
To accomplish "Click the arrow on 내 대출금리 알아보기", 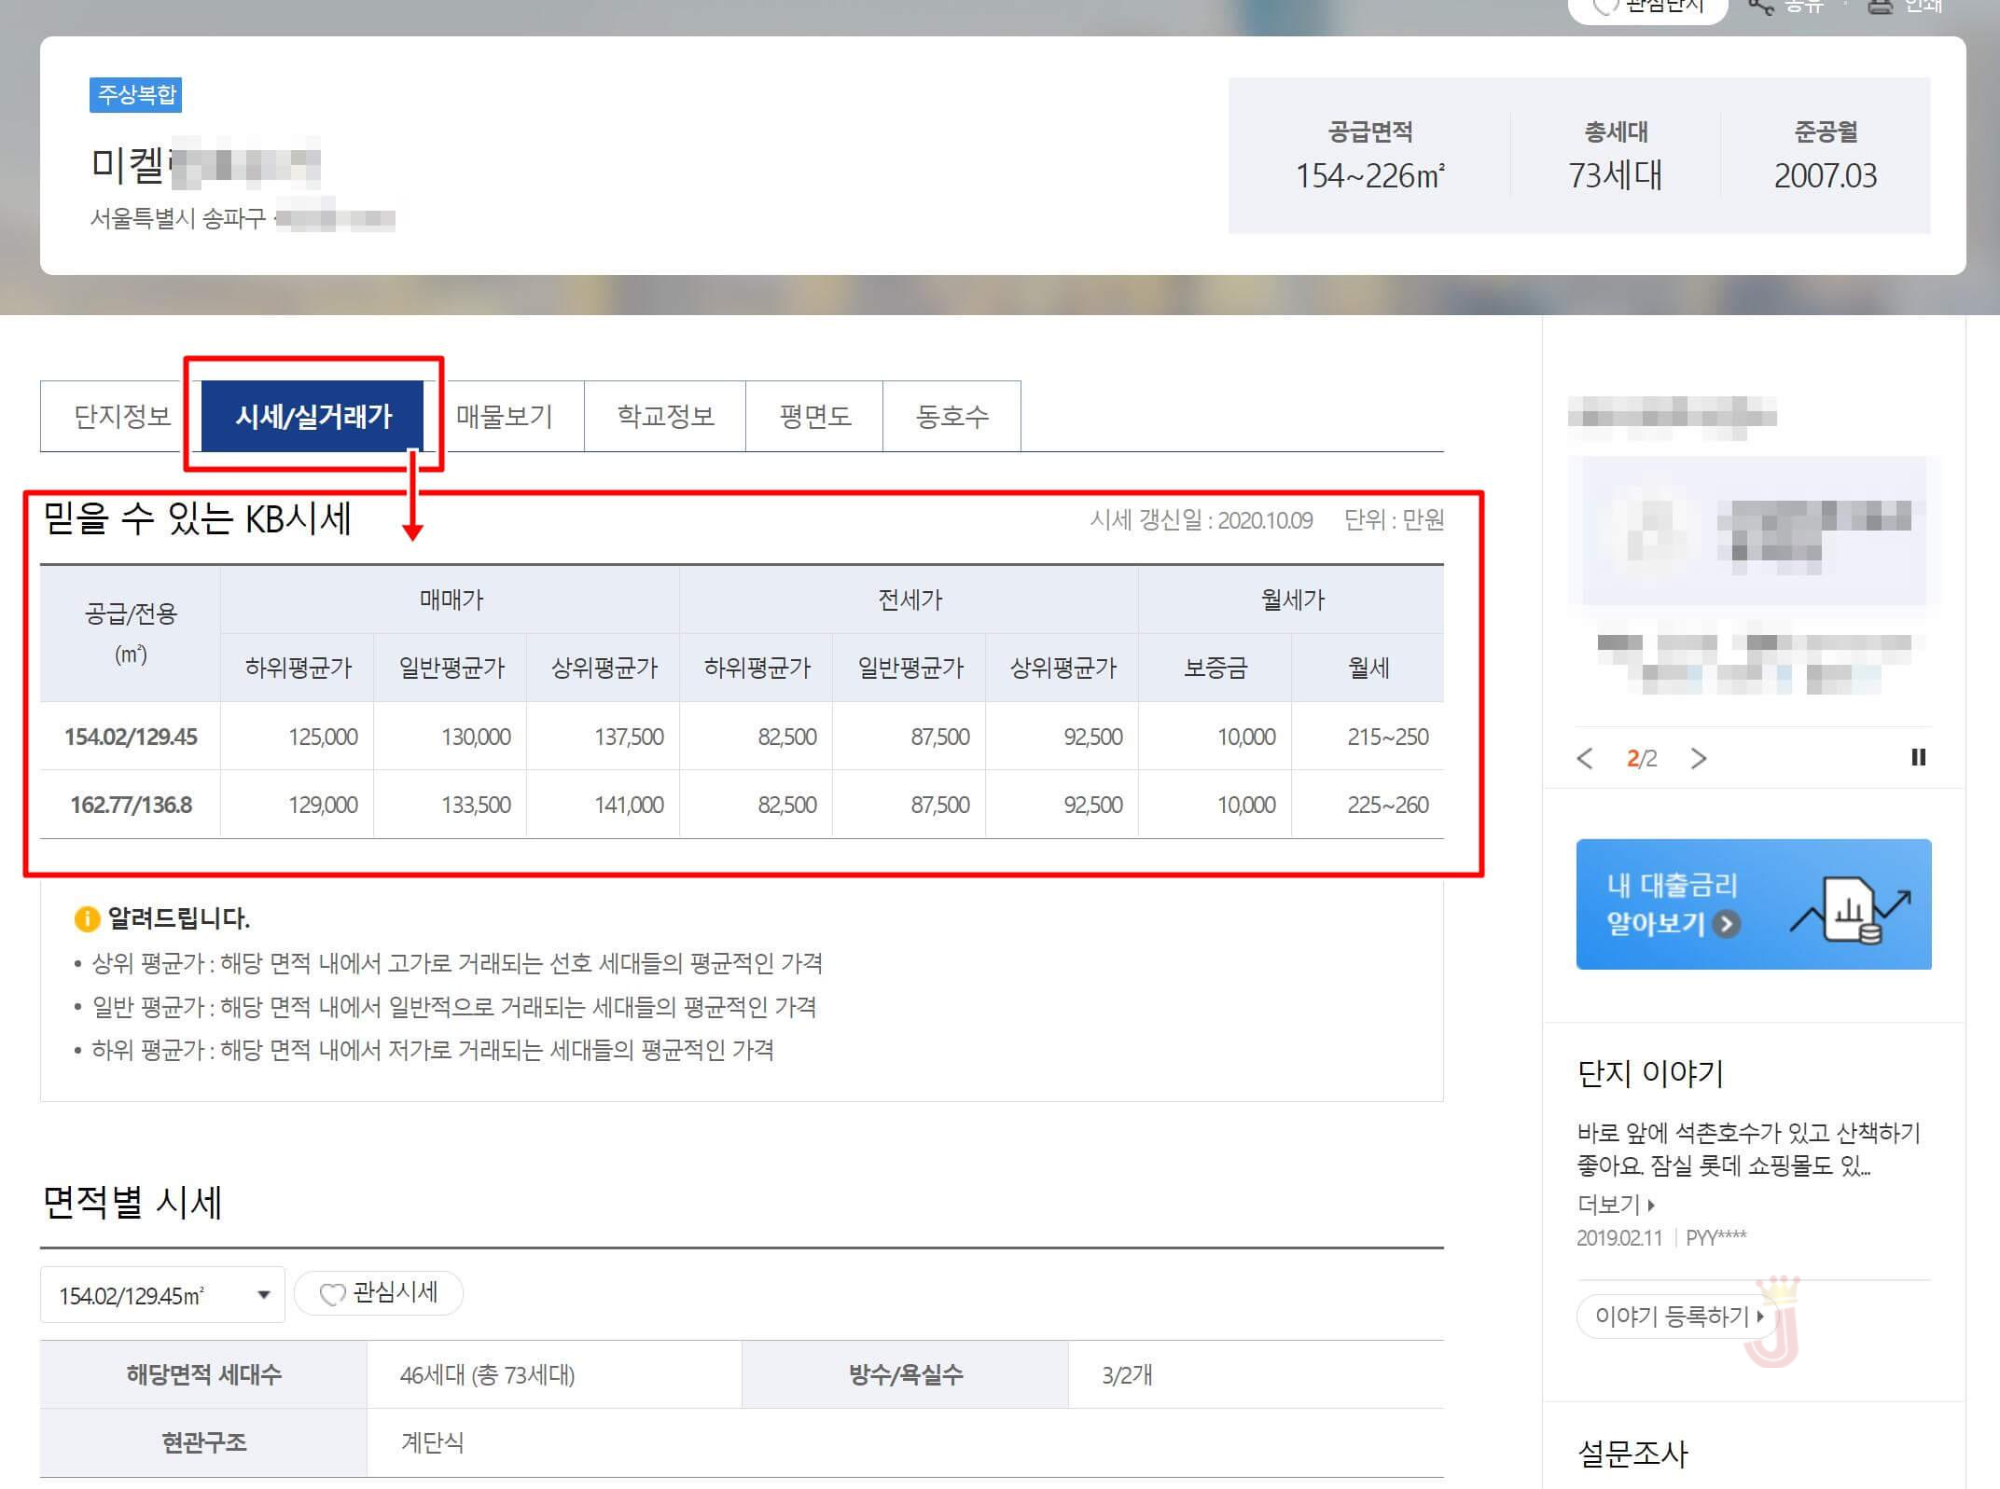I will point(1726,923).
